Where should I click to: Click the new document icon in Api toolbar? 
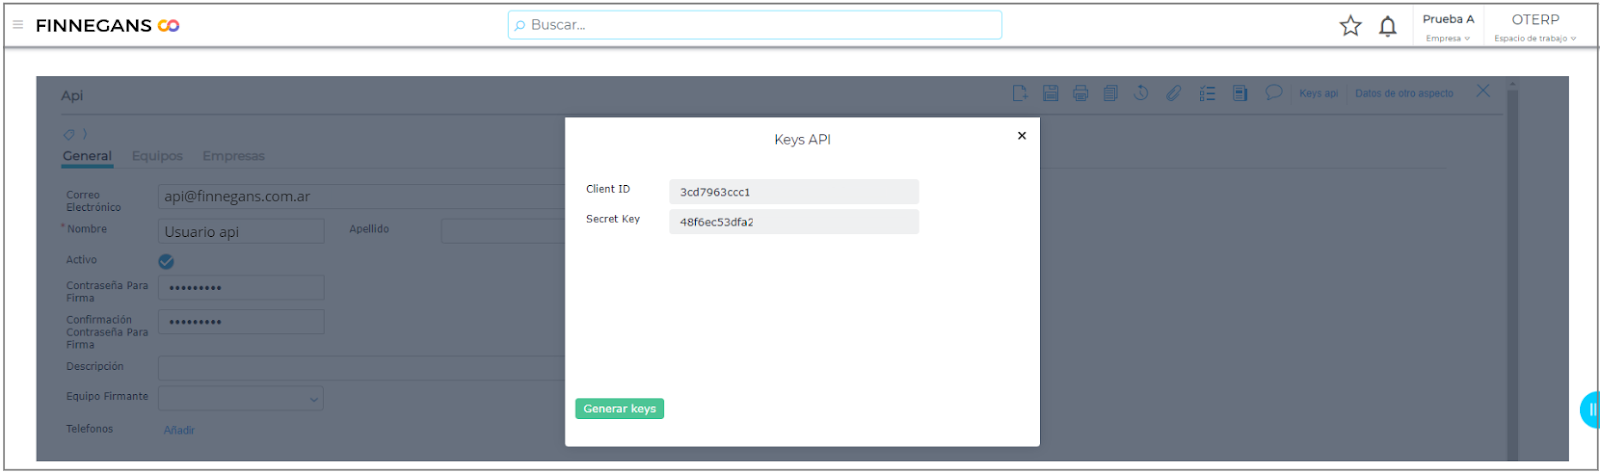point(1020,93)
